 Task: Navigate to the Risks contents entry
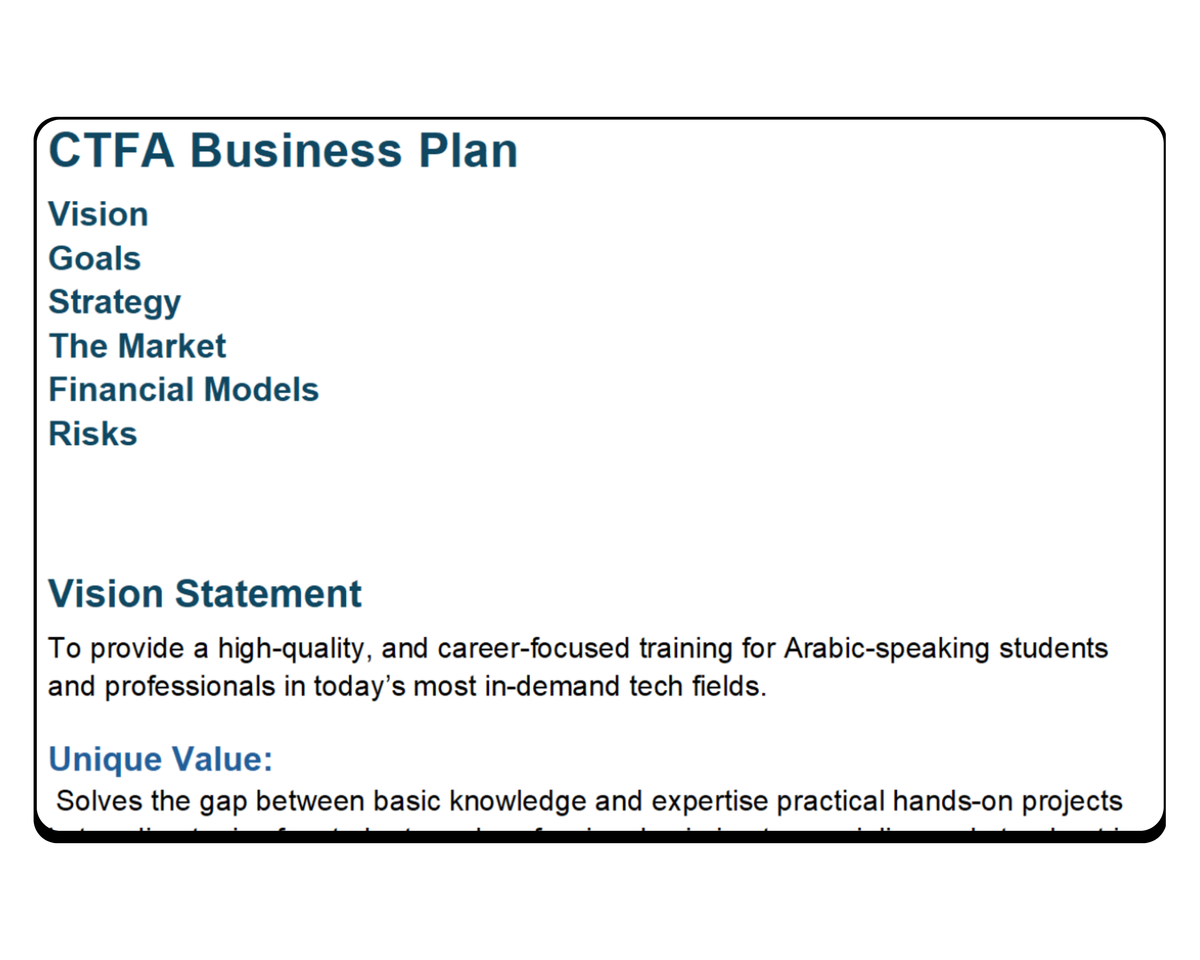(92, 434)
